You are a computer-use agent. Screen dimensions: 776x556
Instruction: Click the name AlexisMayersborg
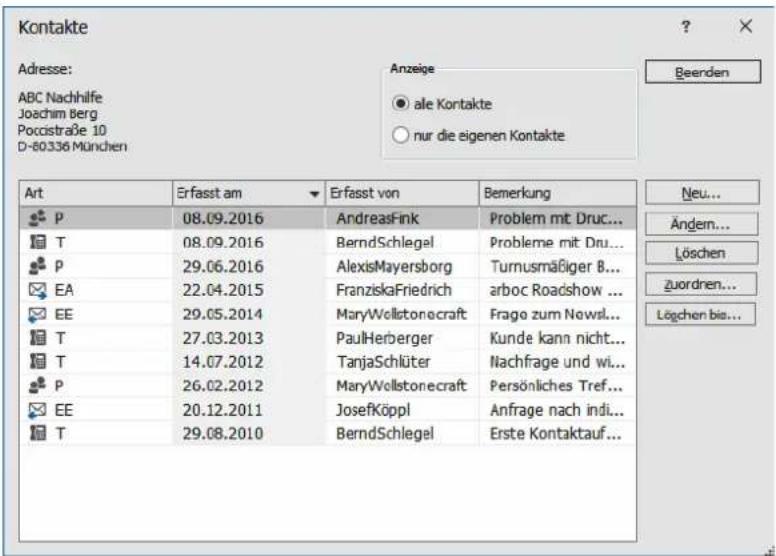click(394, 266)
